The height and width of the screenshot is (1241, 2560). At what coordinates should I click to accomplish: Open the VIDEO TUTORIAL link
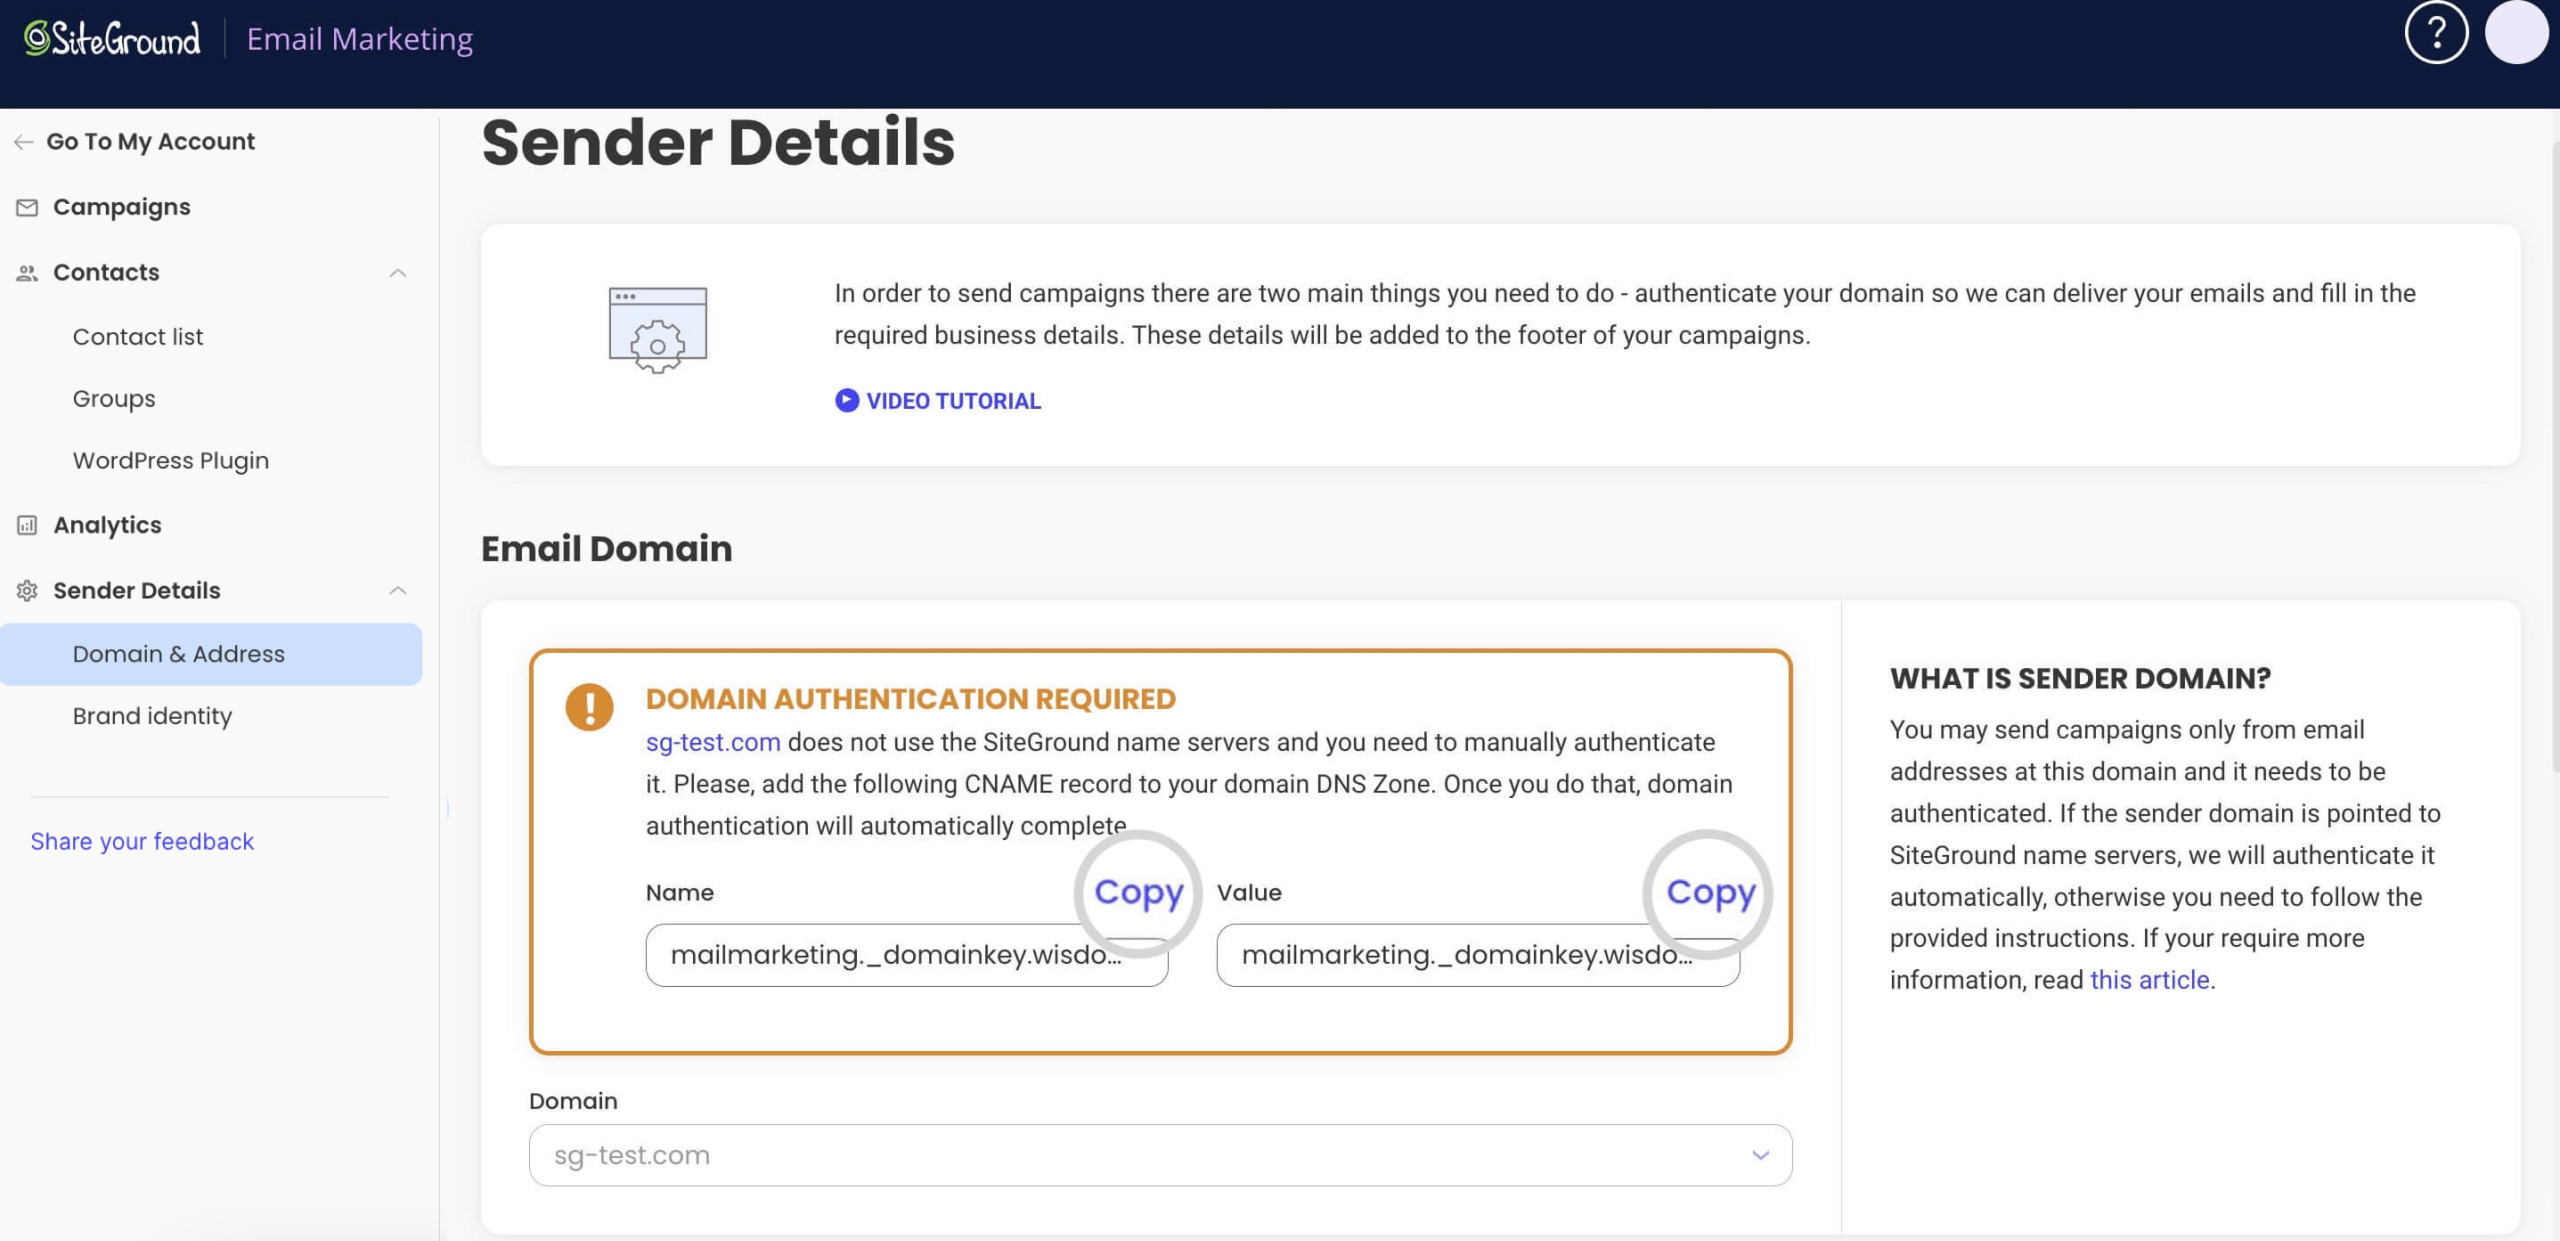953,401
